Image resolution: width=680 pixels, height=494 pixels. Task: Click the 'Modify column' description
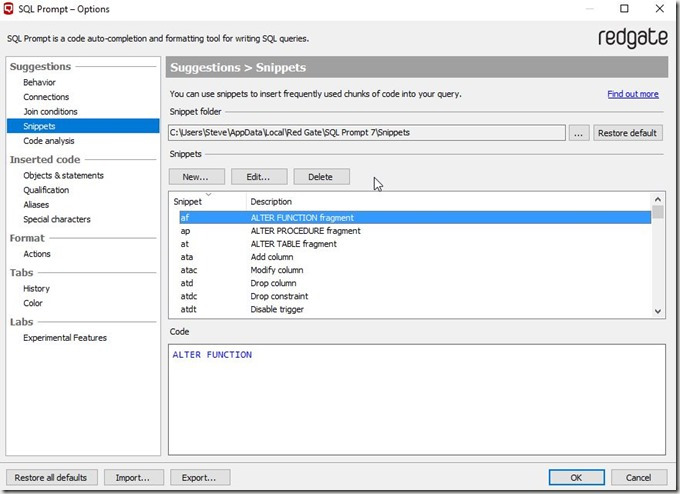point(277,270)
